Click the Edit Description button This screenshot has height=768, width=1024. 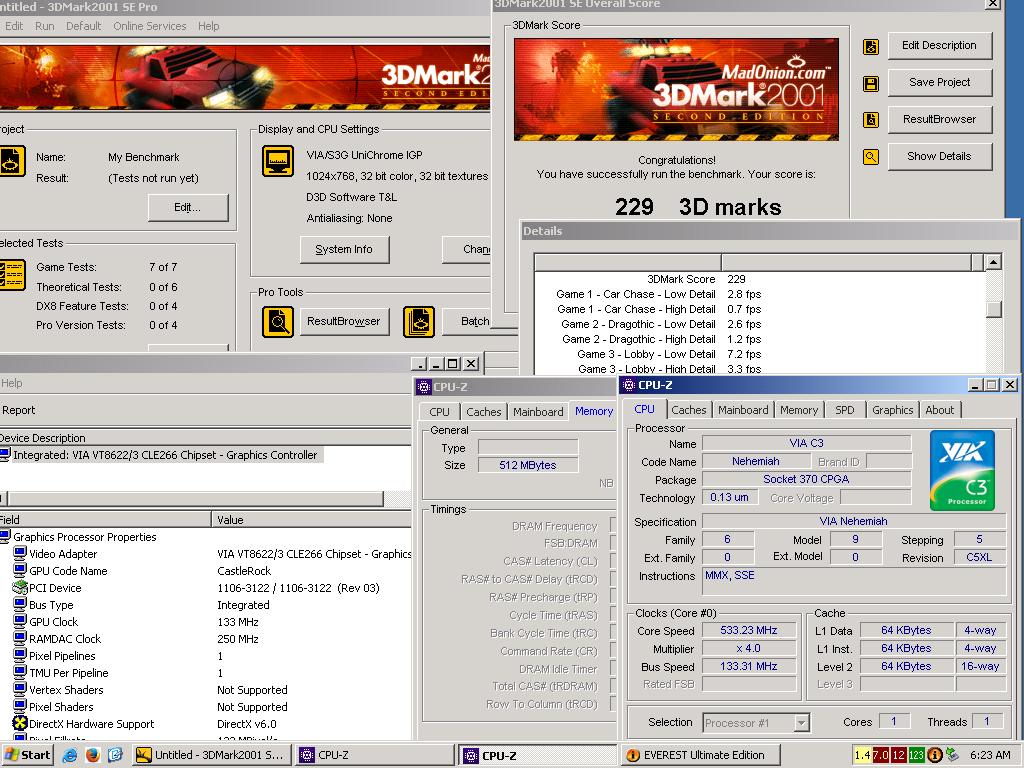click(x=939, y=46)
